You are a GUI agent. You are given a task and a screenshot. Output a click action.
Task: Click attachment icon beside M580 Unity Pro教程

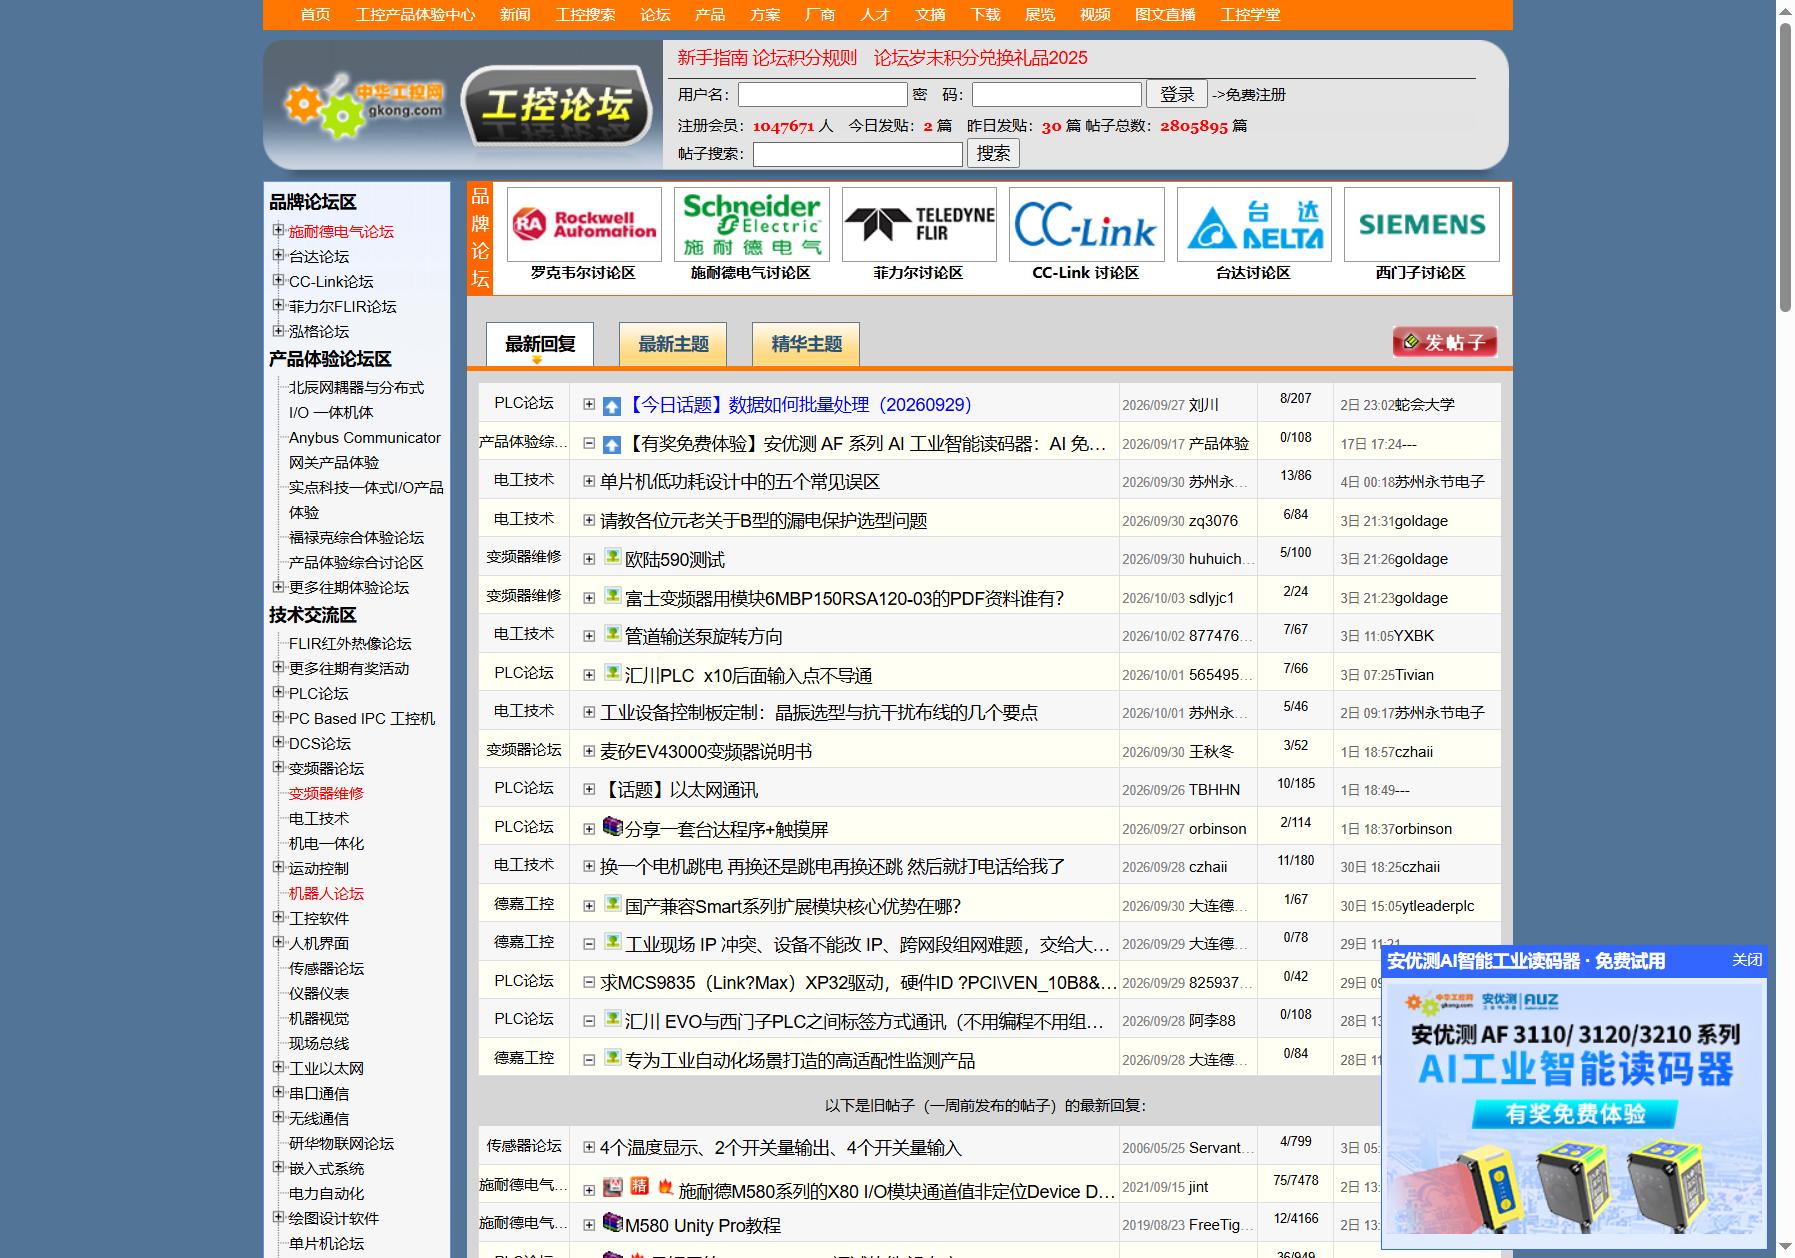(613, 1222)
